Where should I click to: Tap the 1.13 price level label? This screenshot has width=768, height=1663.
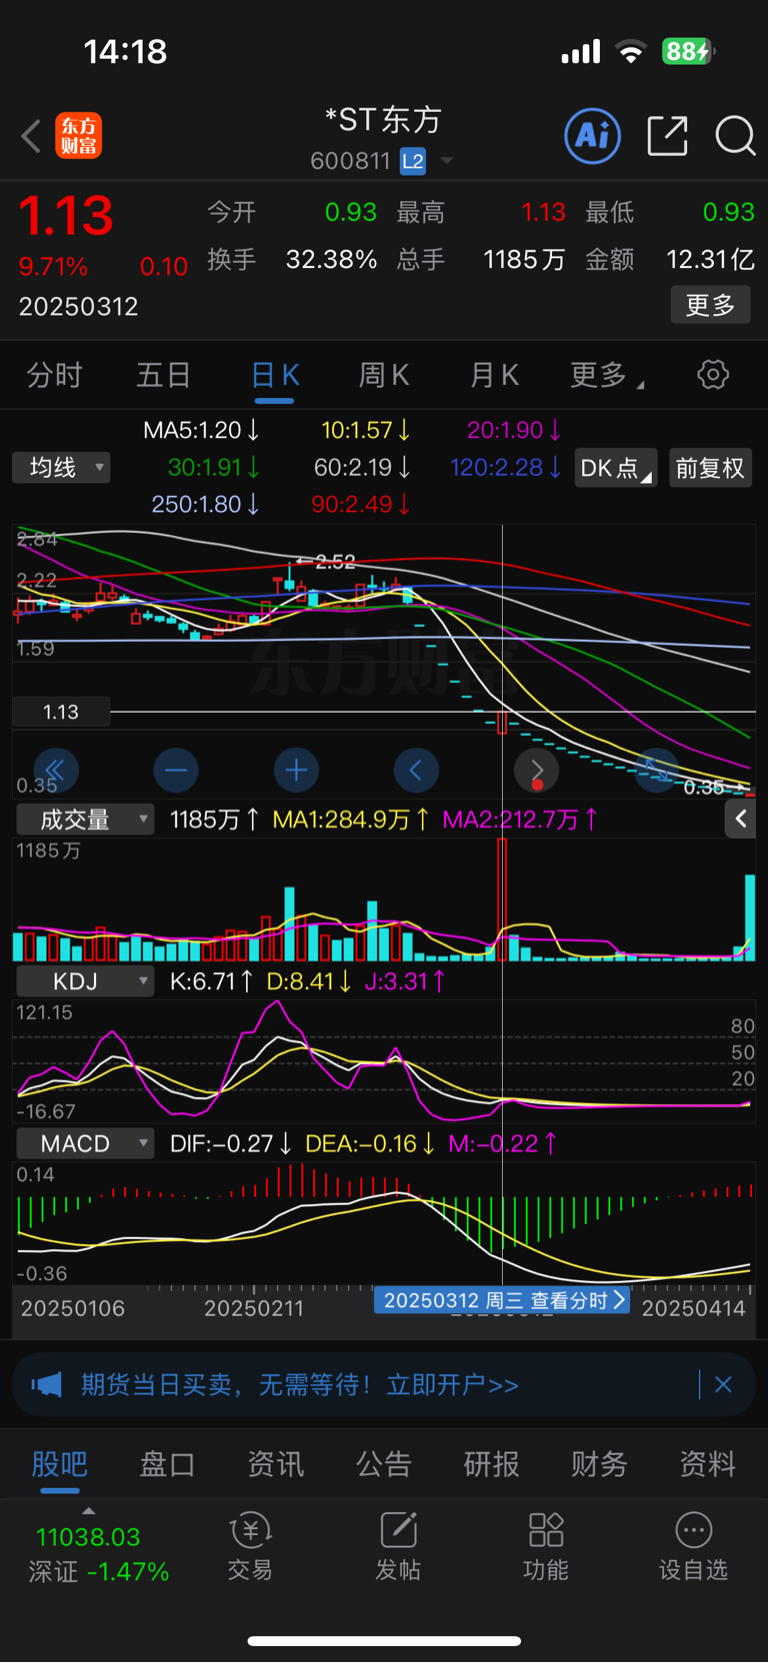(61, 712)
